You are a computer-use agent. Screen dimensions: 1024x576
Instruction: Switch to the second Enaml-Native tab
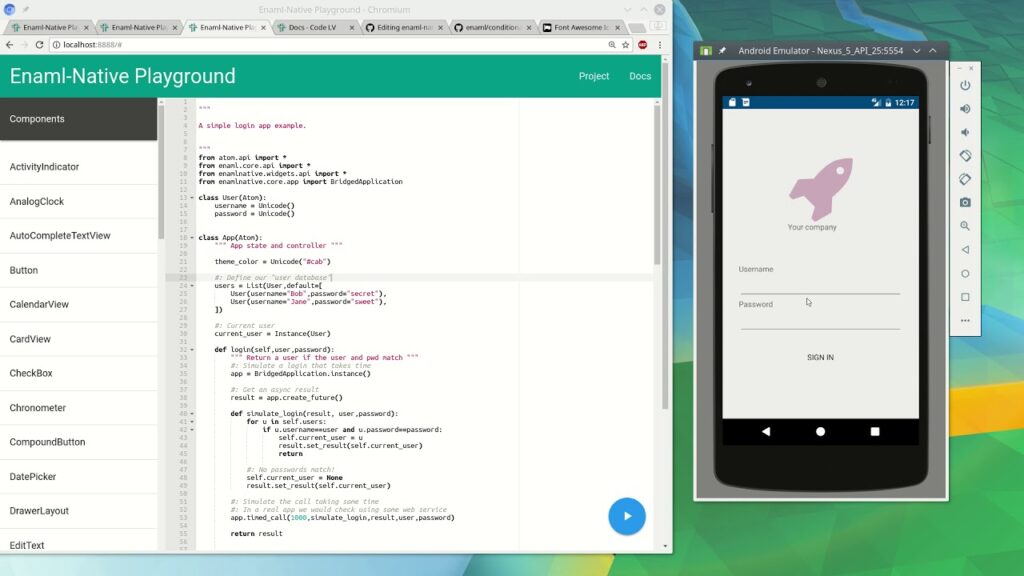click(x=138, y=27)
